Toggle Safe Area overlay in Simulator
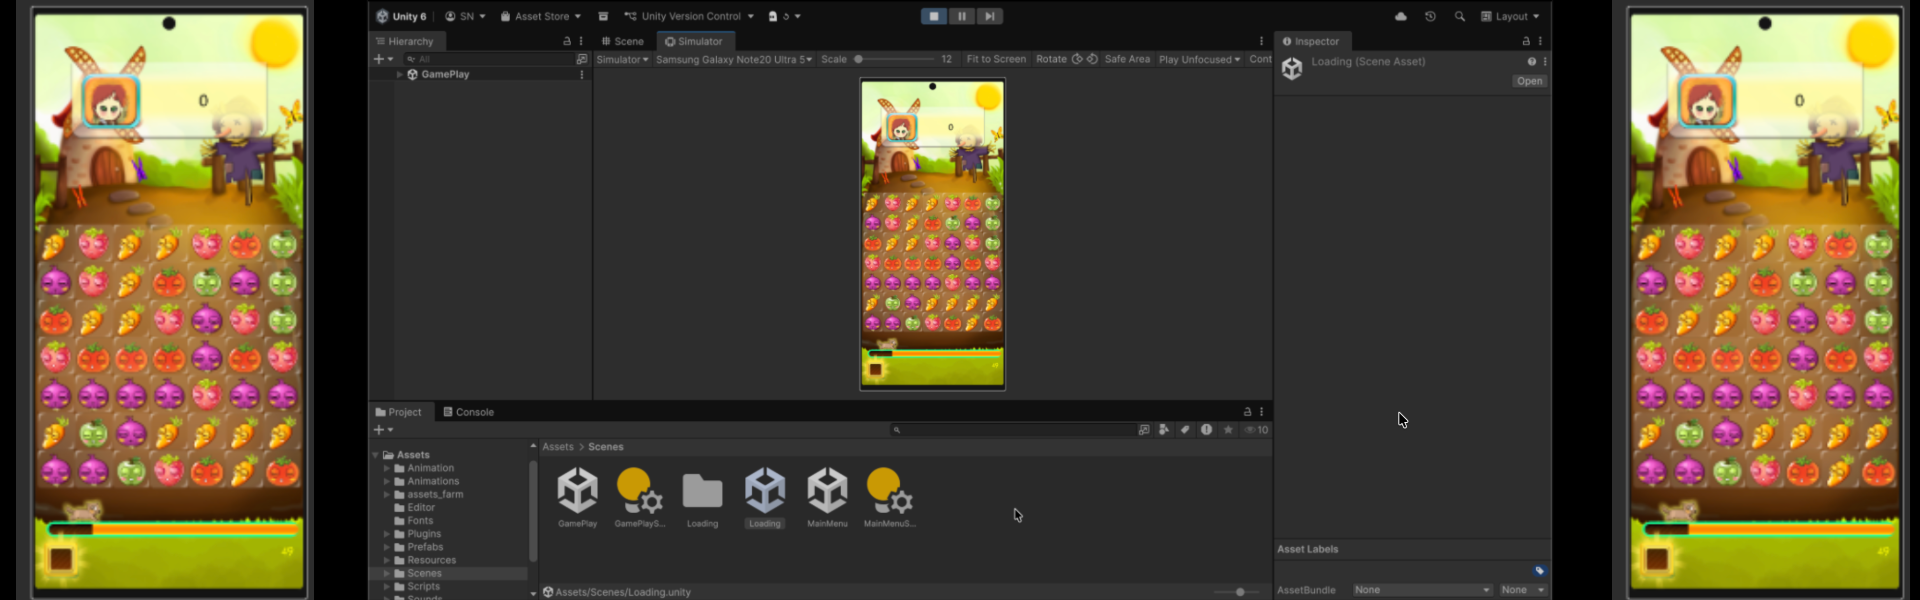This screenshot has height=600, width=1920. point(1127,59)
